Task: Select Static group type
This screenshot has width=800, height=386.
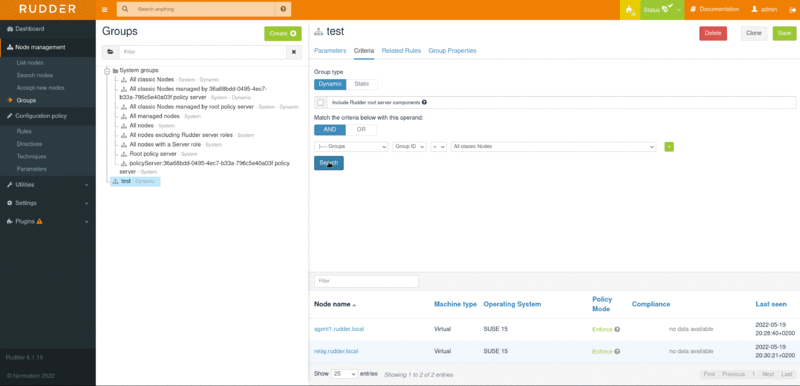Action: pos(362,84)
